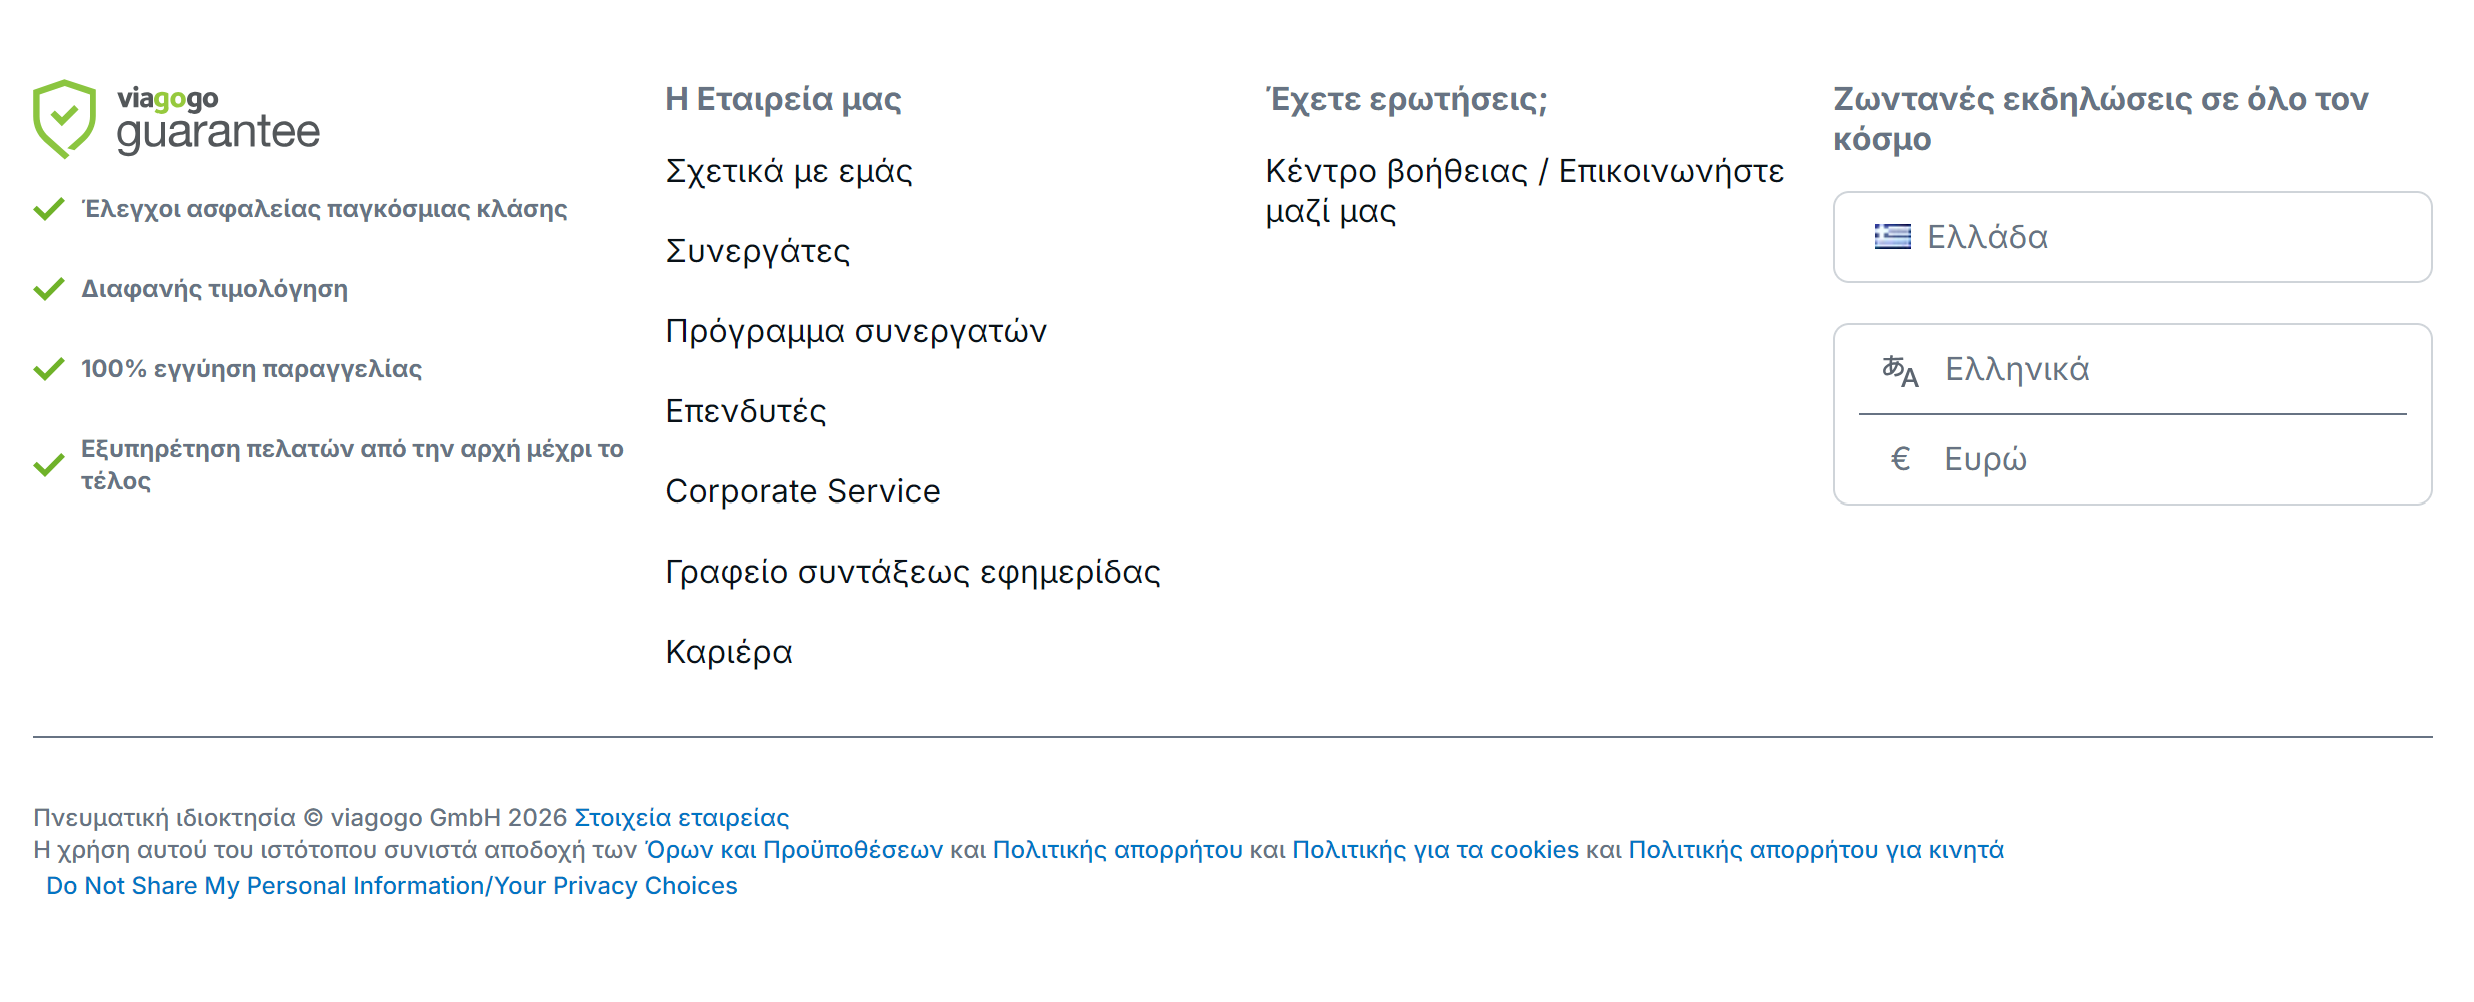Click the checkmark beside 100% εγγύηση παραγγελίας
The width and height of the screenshot is (2474, 1002).
click(49, 369)
